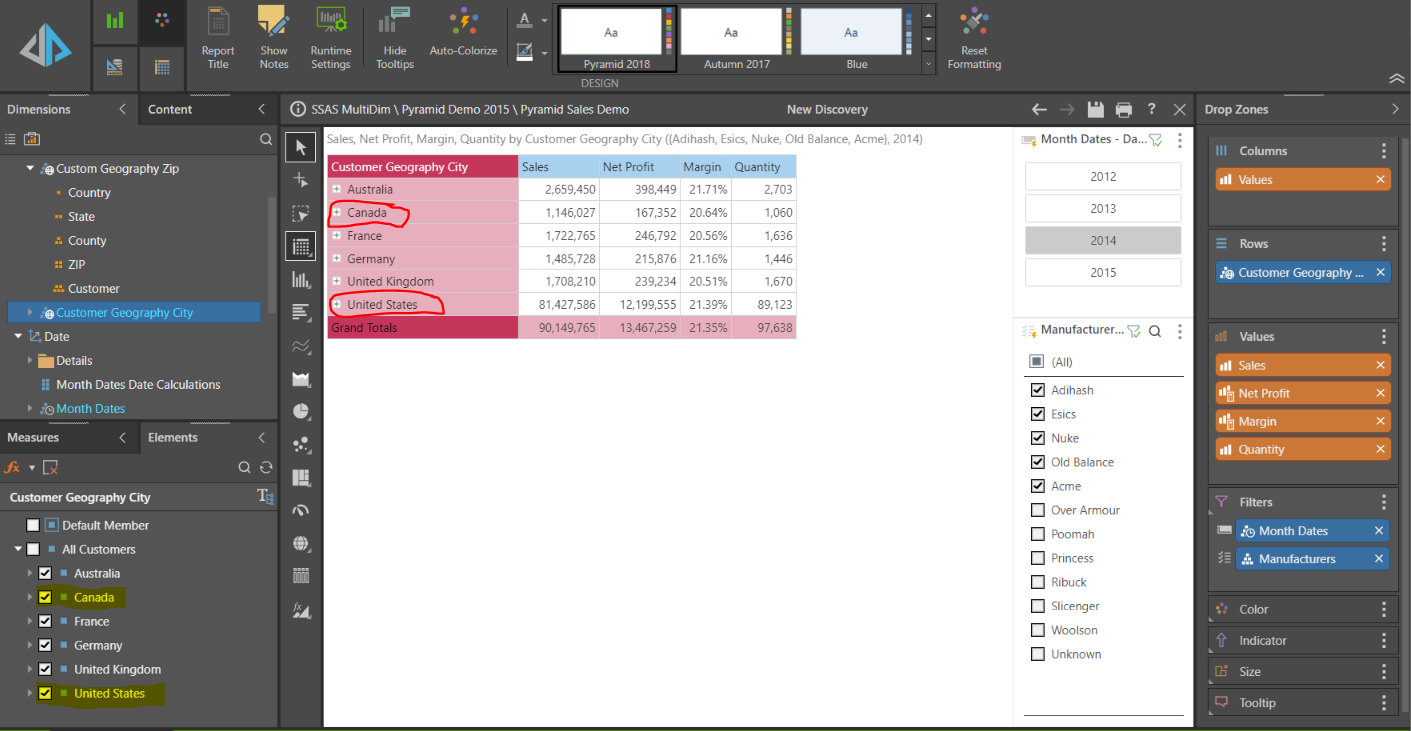Switch to the Content tab
This screenshot has height=731, width=1411.
tap(170, 109)
